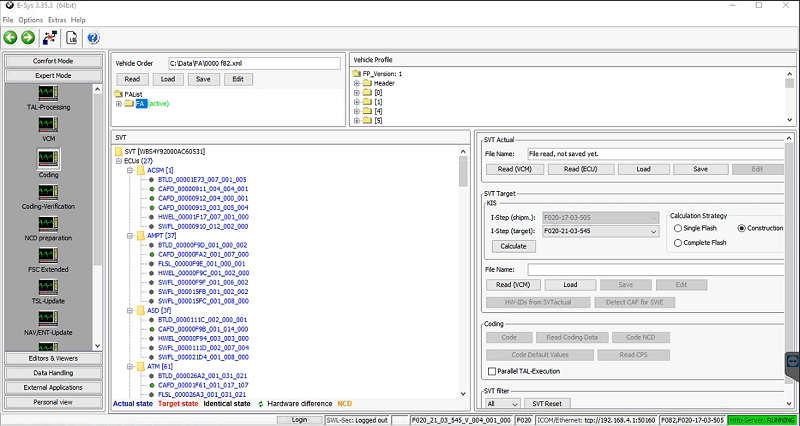Enable the Parallel TAL-Execution checkbox
Viewport: 800px width, 426px height.
490,371
